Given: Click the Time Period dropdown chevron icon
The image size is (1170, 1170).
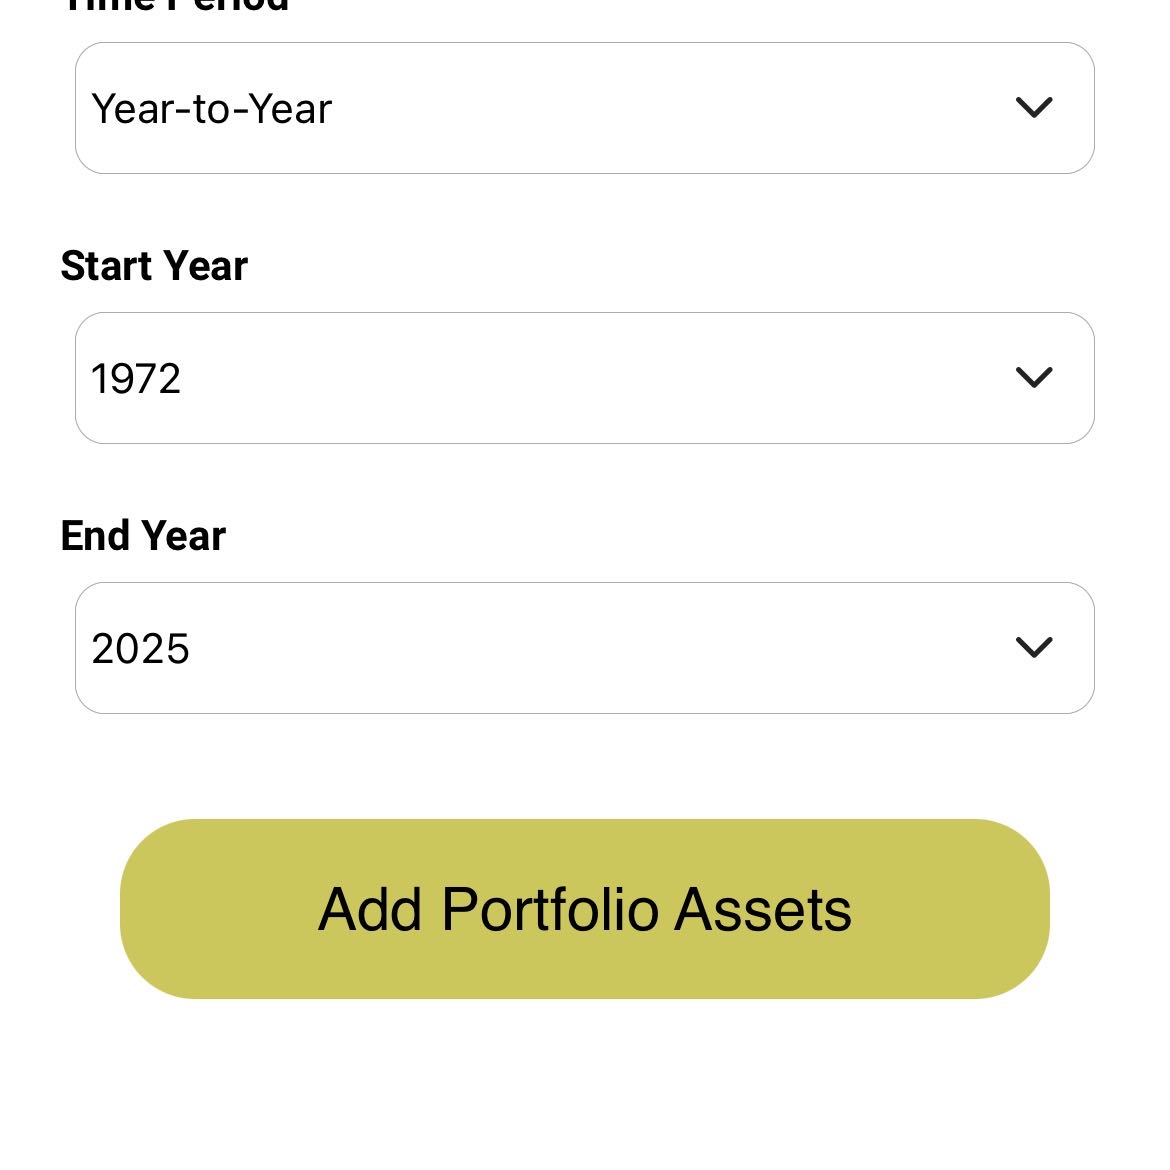Looking at the screenshot, I should point(1033,107).
